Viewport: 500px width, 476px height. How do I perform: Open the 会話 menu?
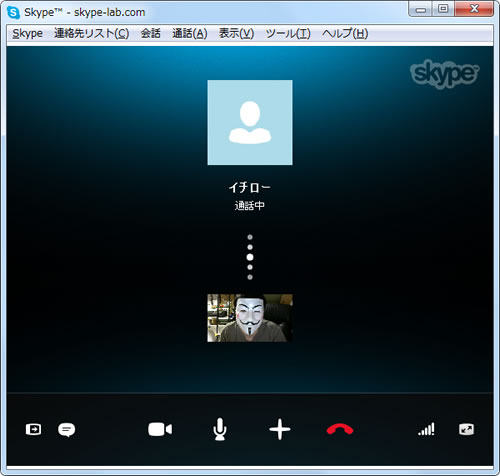pos(150,33)
